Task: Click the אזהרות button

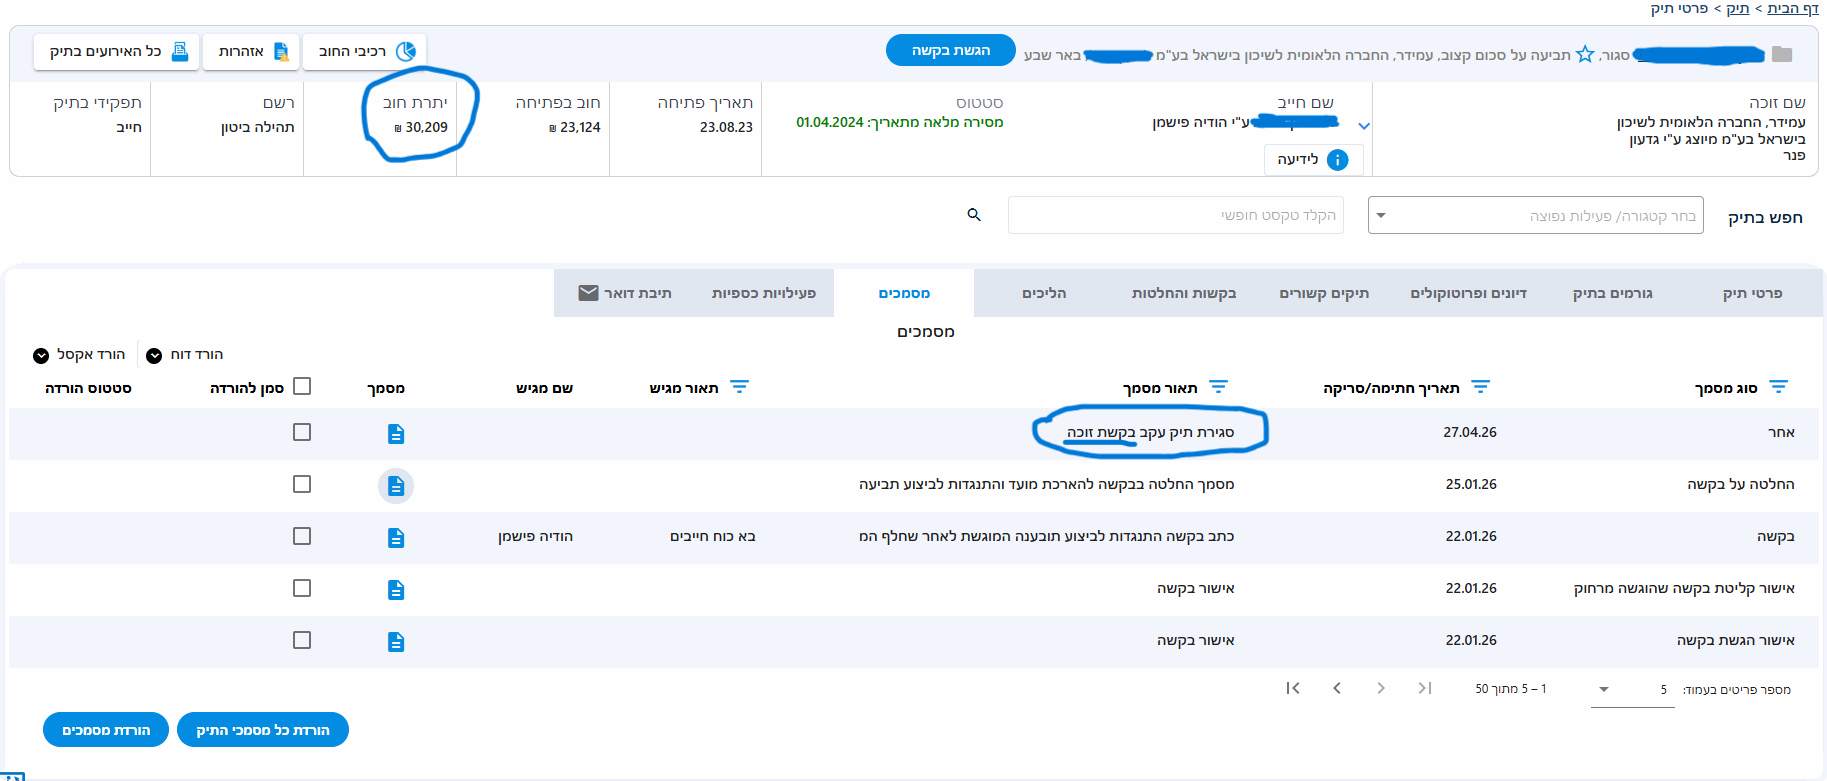Action: pos(252,51)
